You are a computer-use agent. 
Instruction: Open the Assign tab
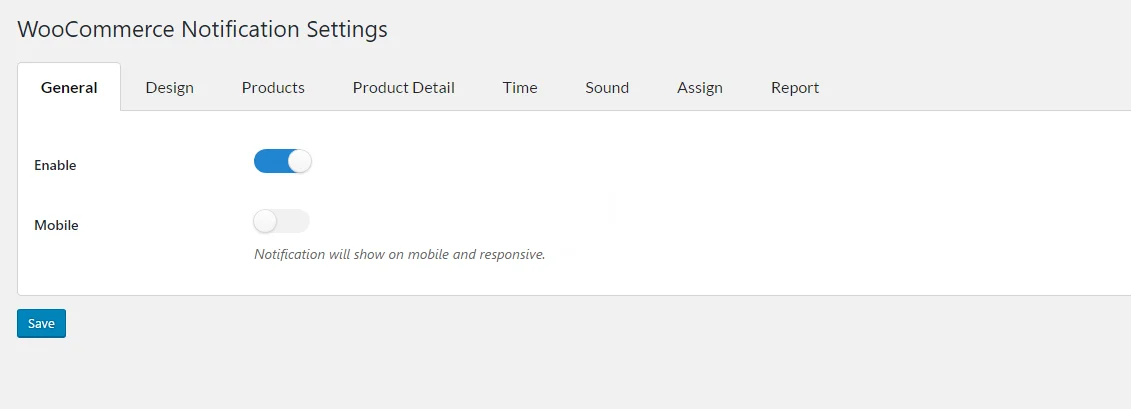[699, 88]
